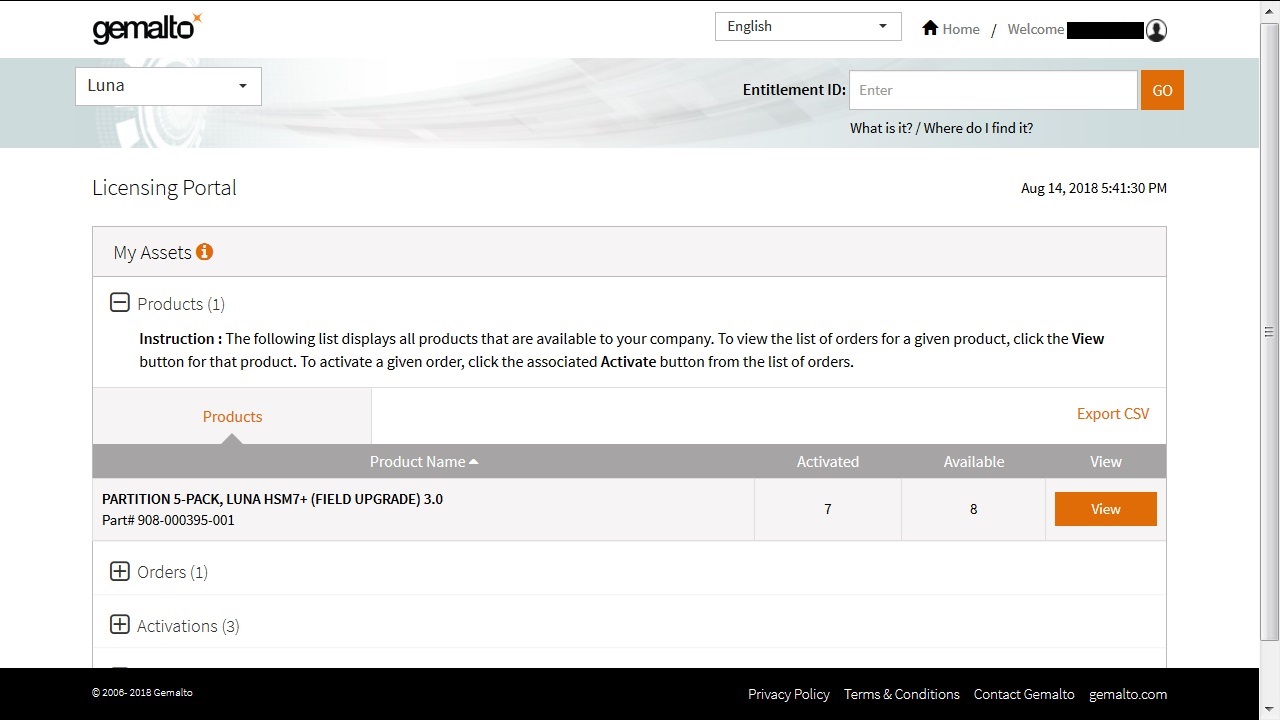The height and width of the screenshot is (720, 1280).
Task: Click the Contact Gemalto footer link
Action: coord(1024,694)
